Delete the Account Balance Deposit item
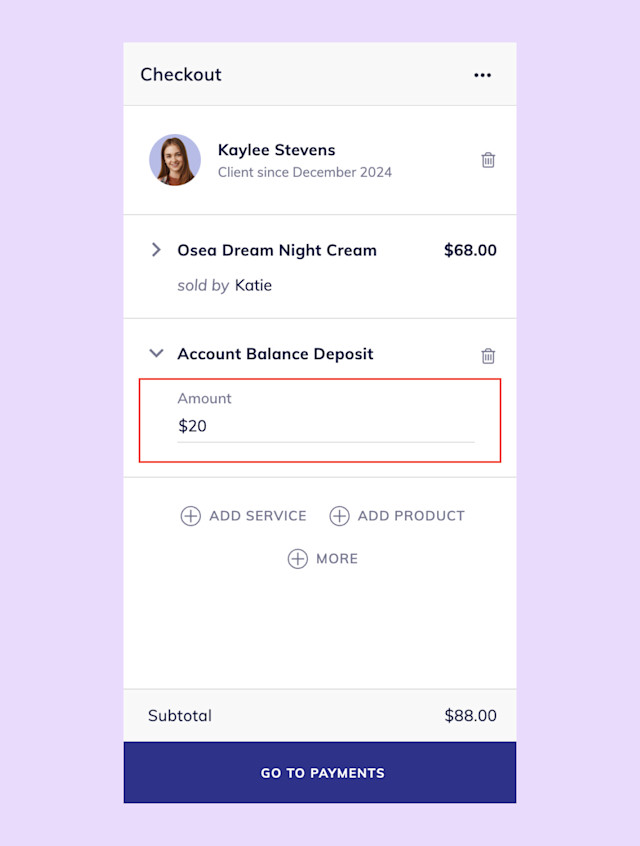 488,356
